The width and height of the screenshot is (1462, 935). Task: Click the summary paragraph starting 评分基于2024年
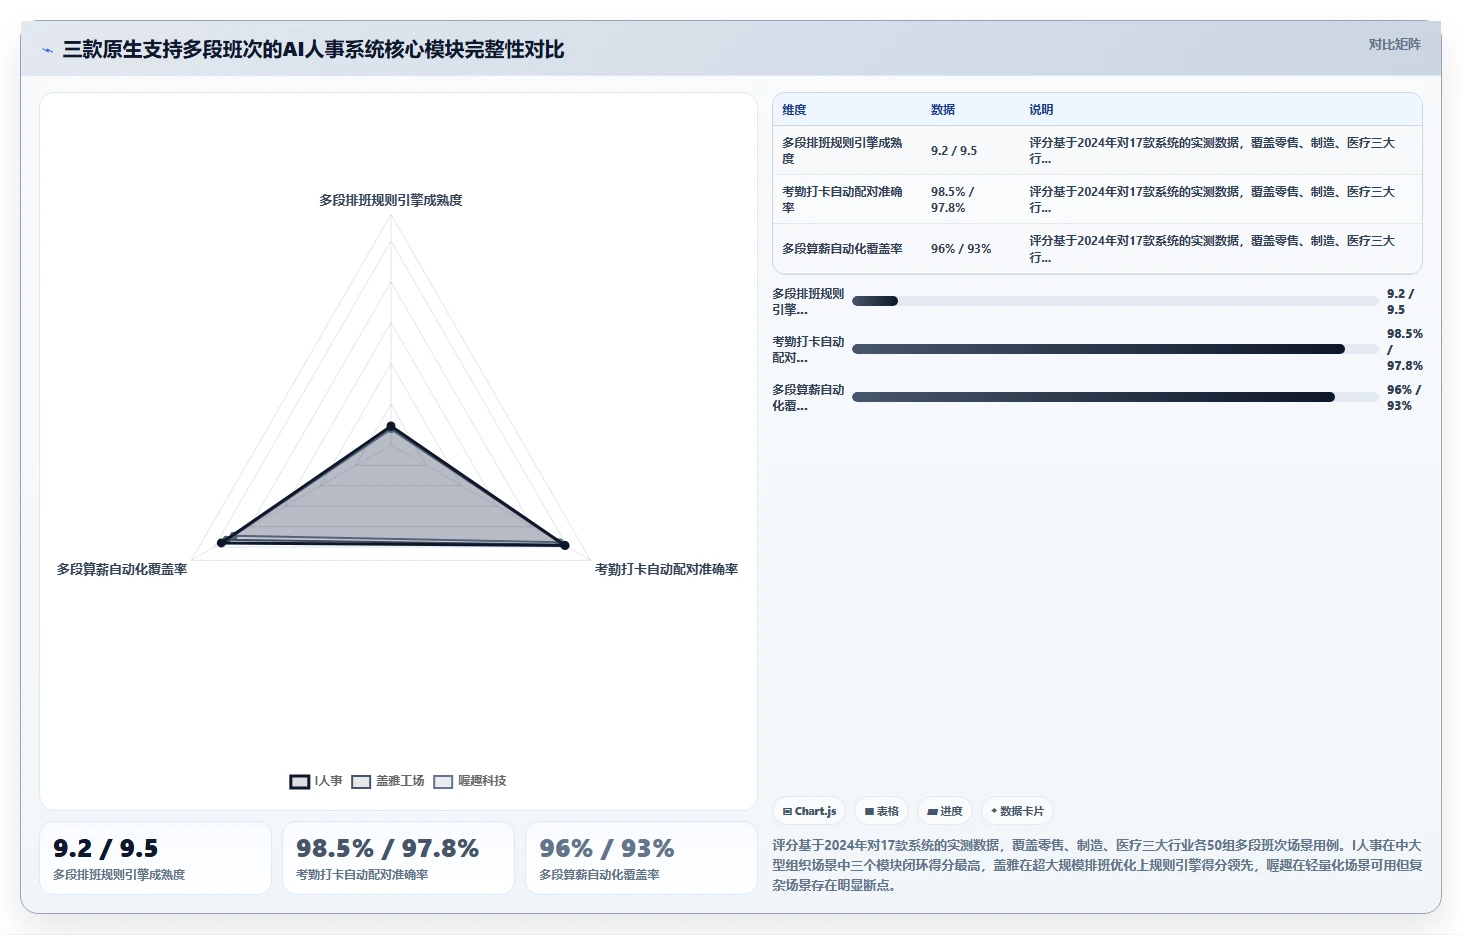coord(1097,865)
